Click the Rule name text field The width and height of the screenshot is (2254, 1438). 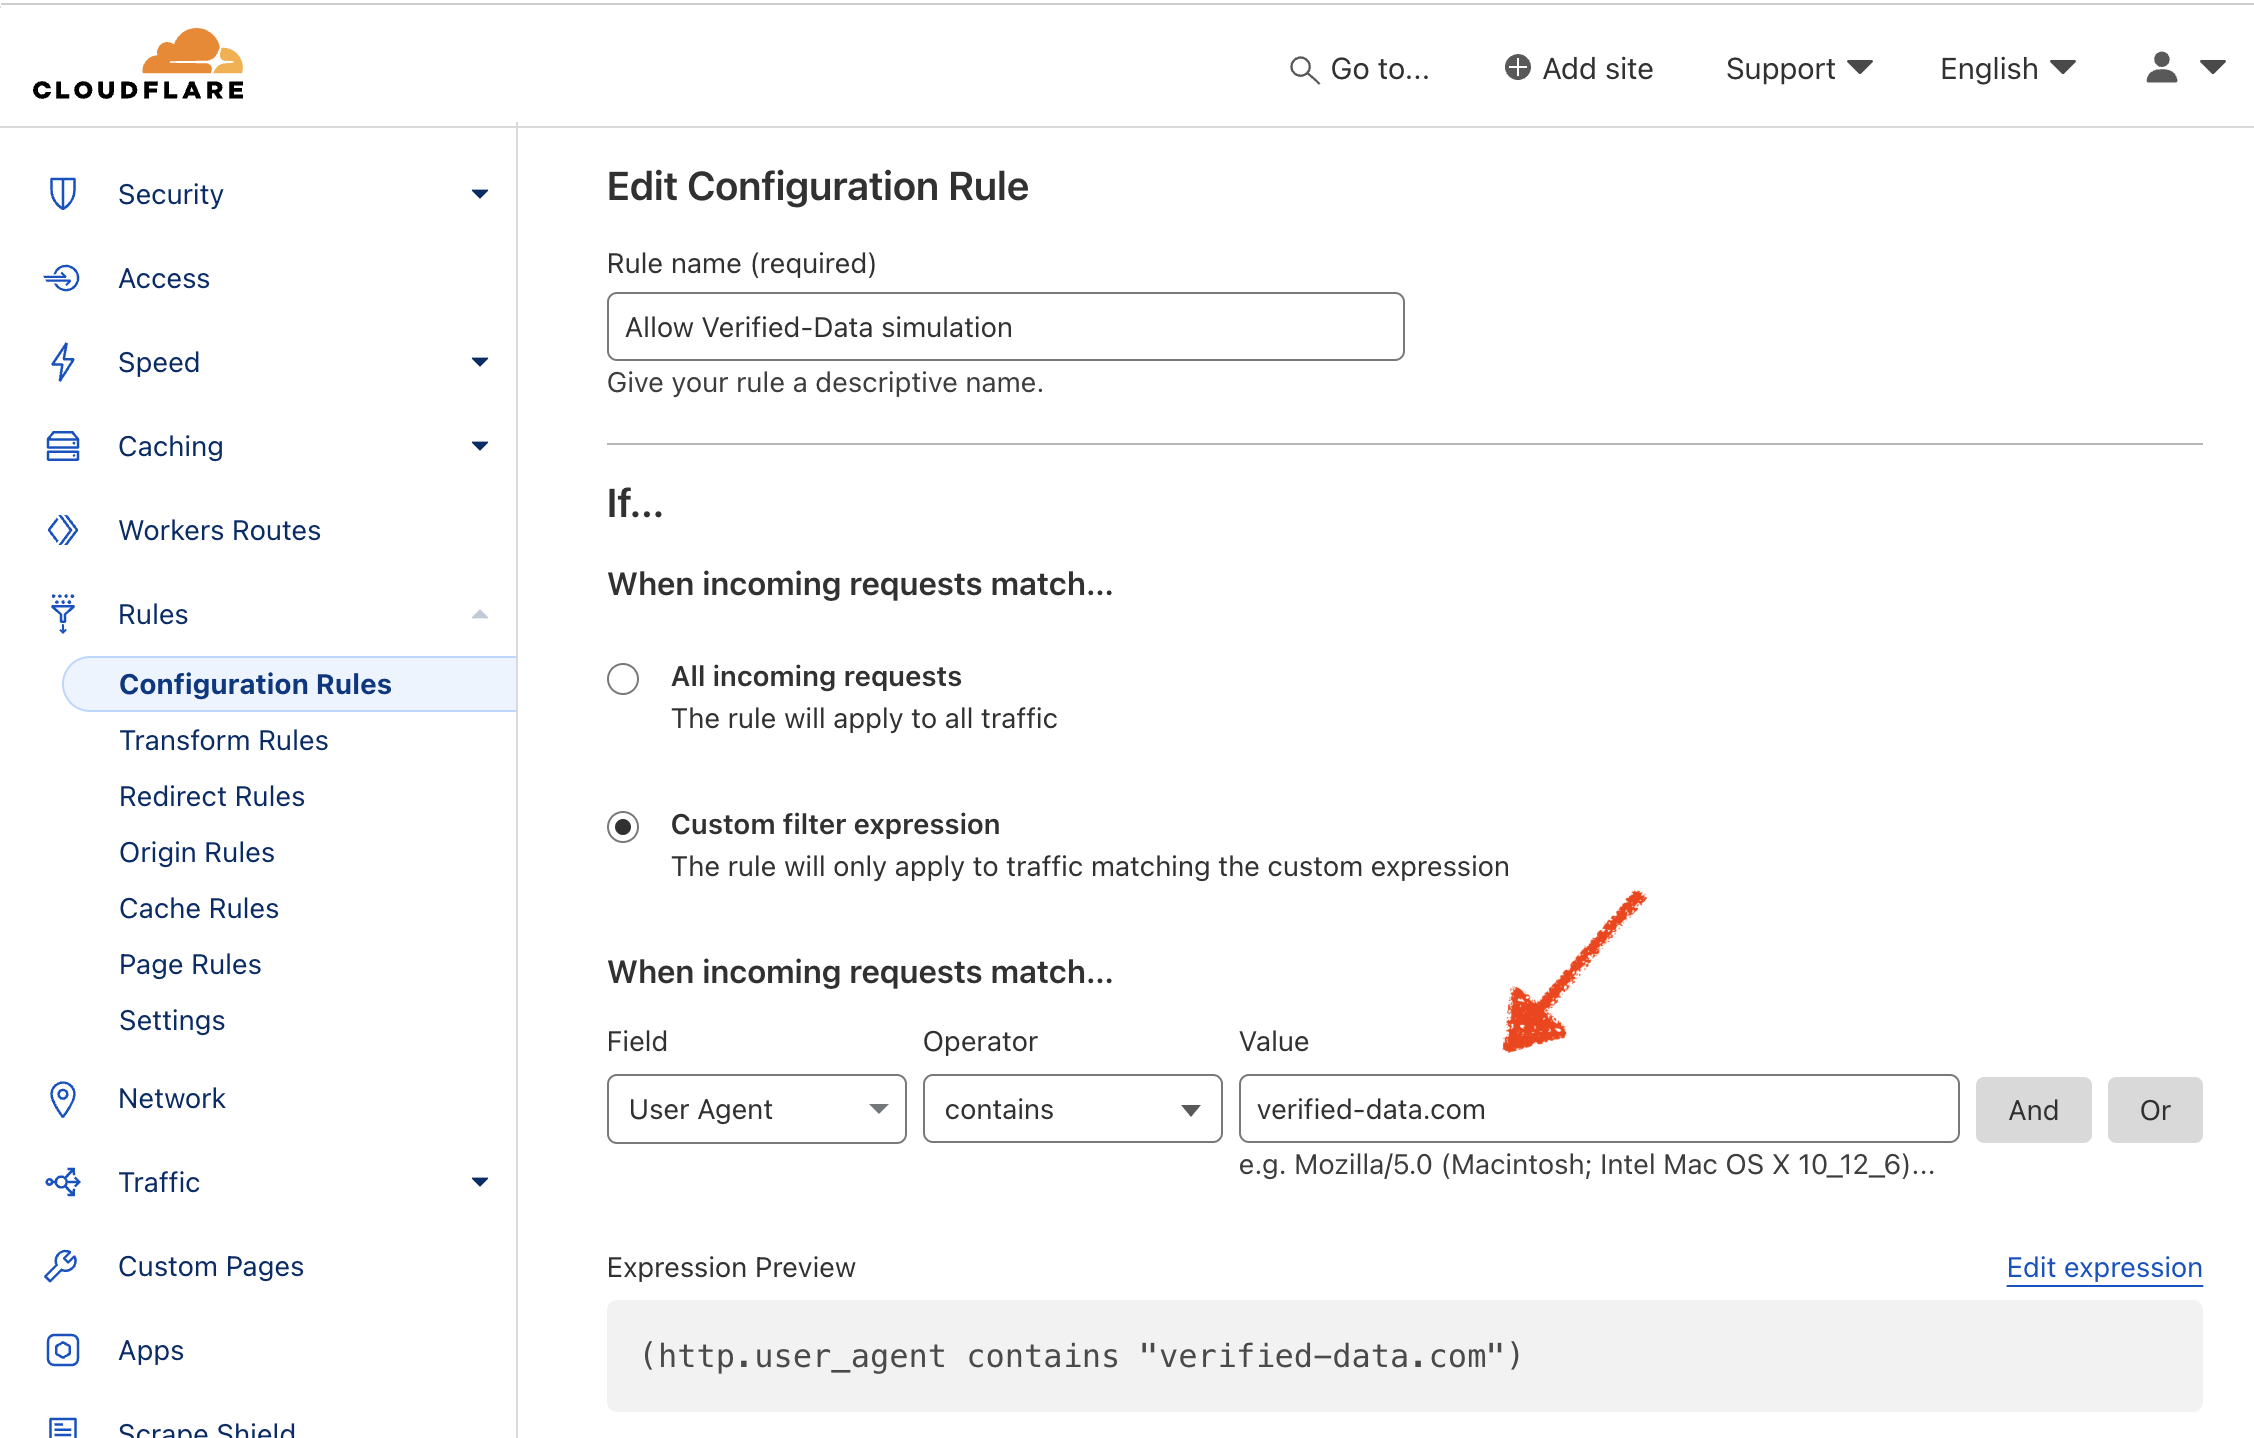pos(1005,327)
